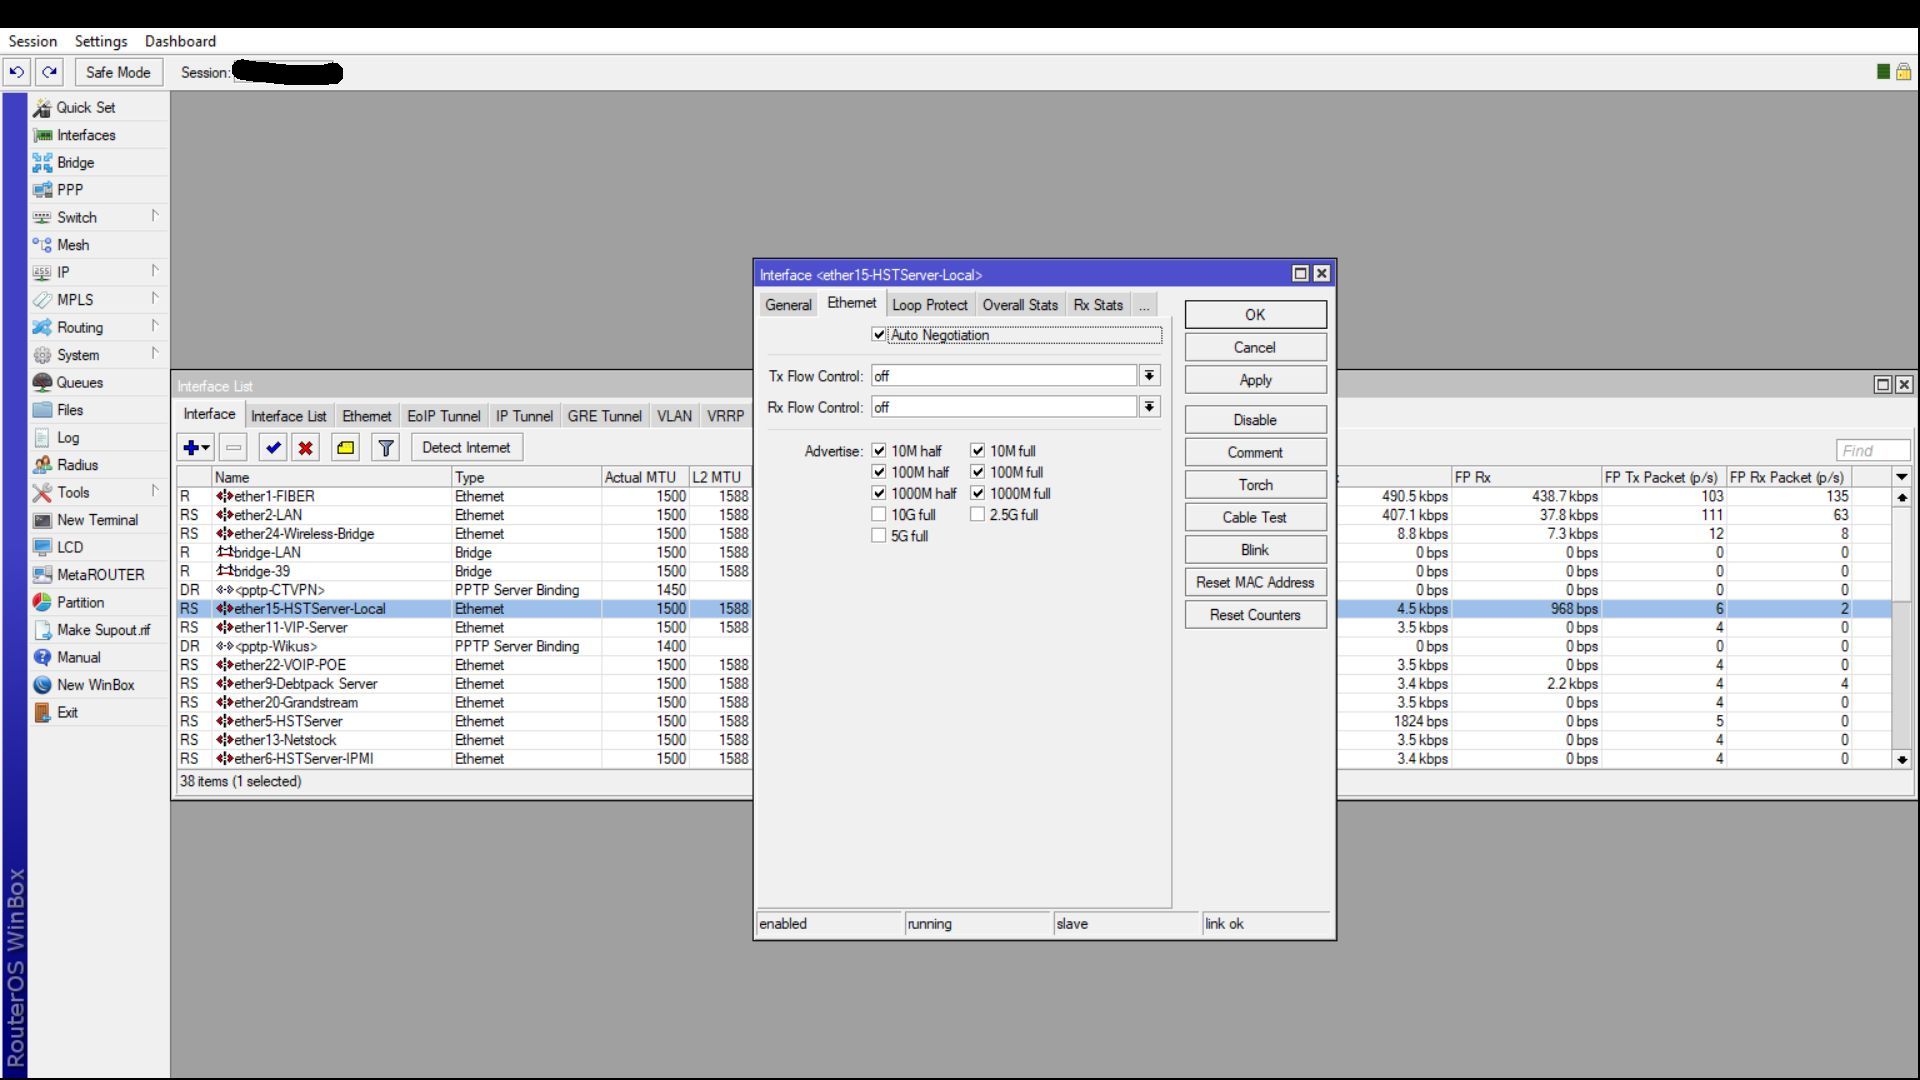Click the Cable Test button
1920x1080 pixels.
[x=1255, y=517]
